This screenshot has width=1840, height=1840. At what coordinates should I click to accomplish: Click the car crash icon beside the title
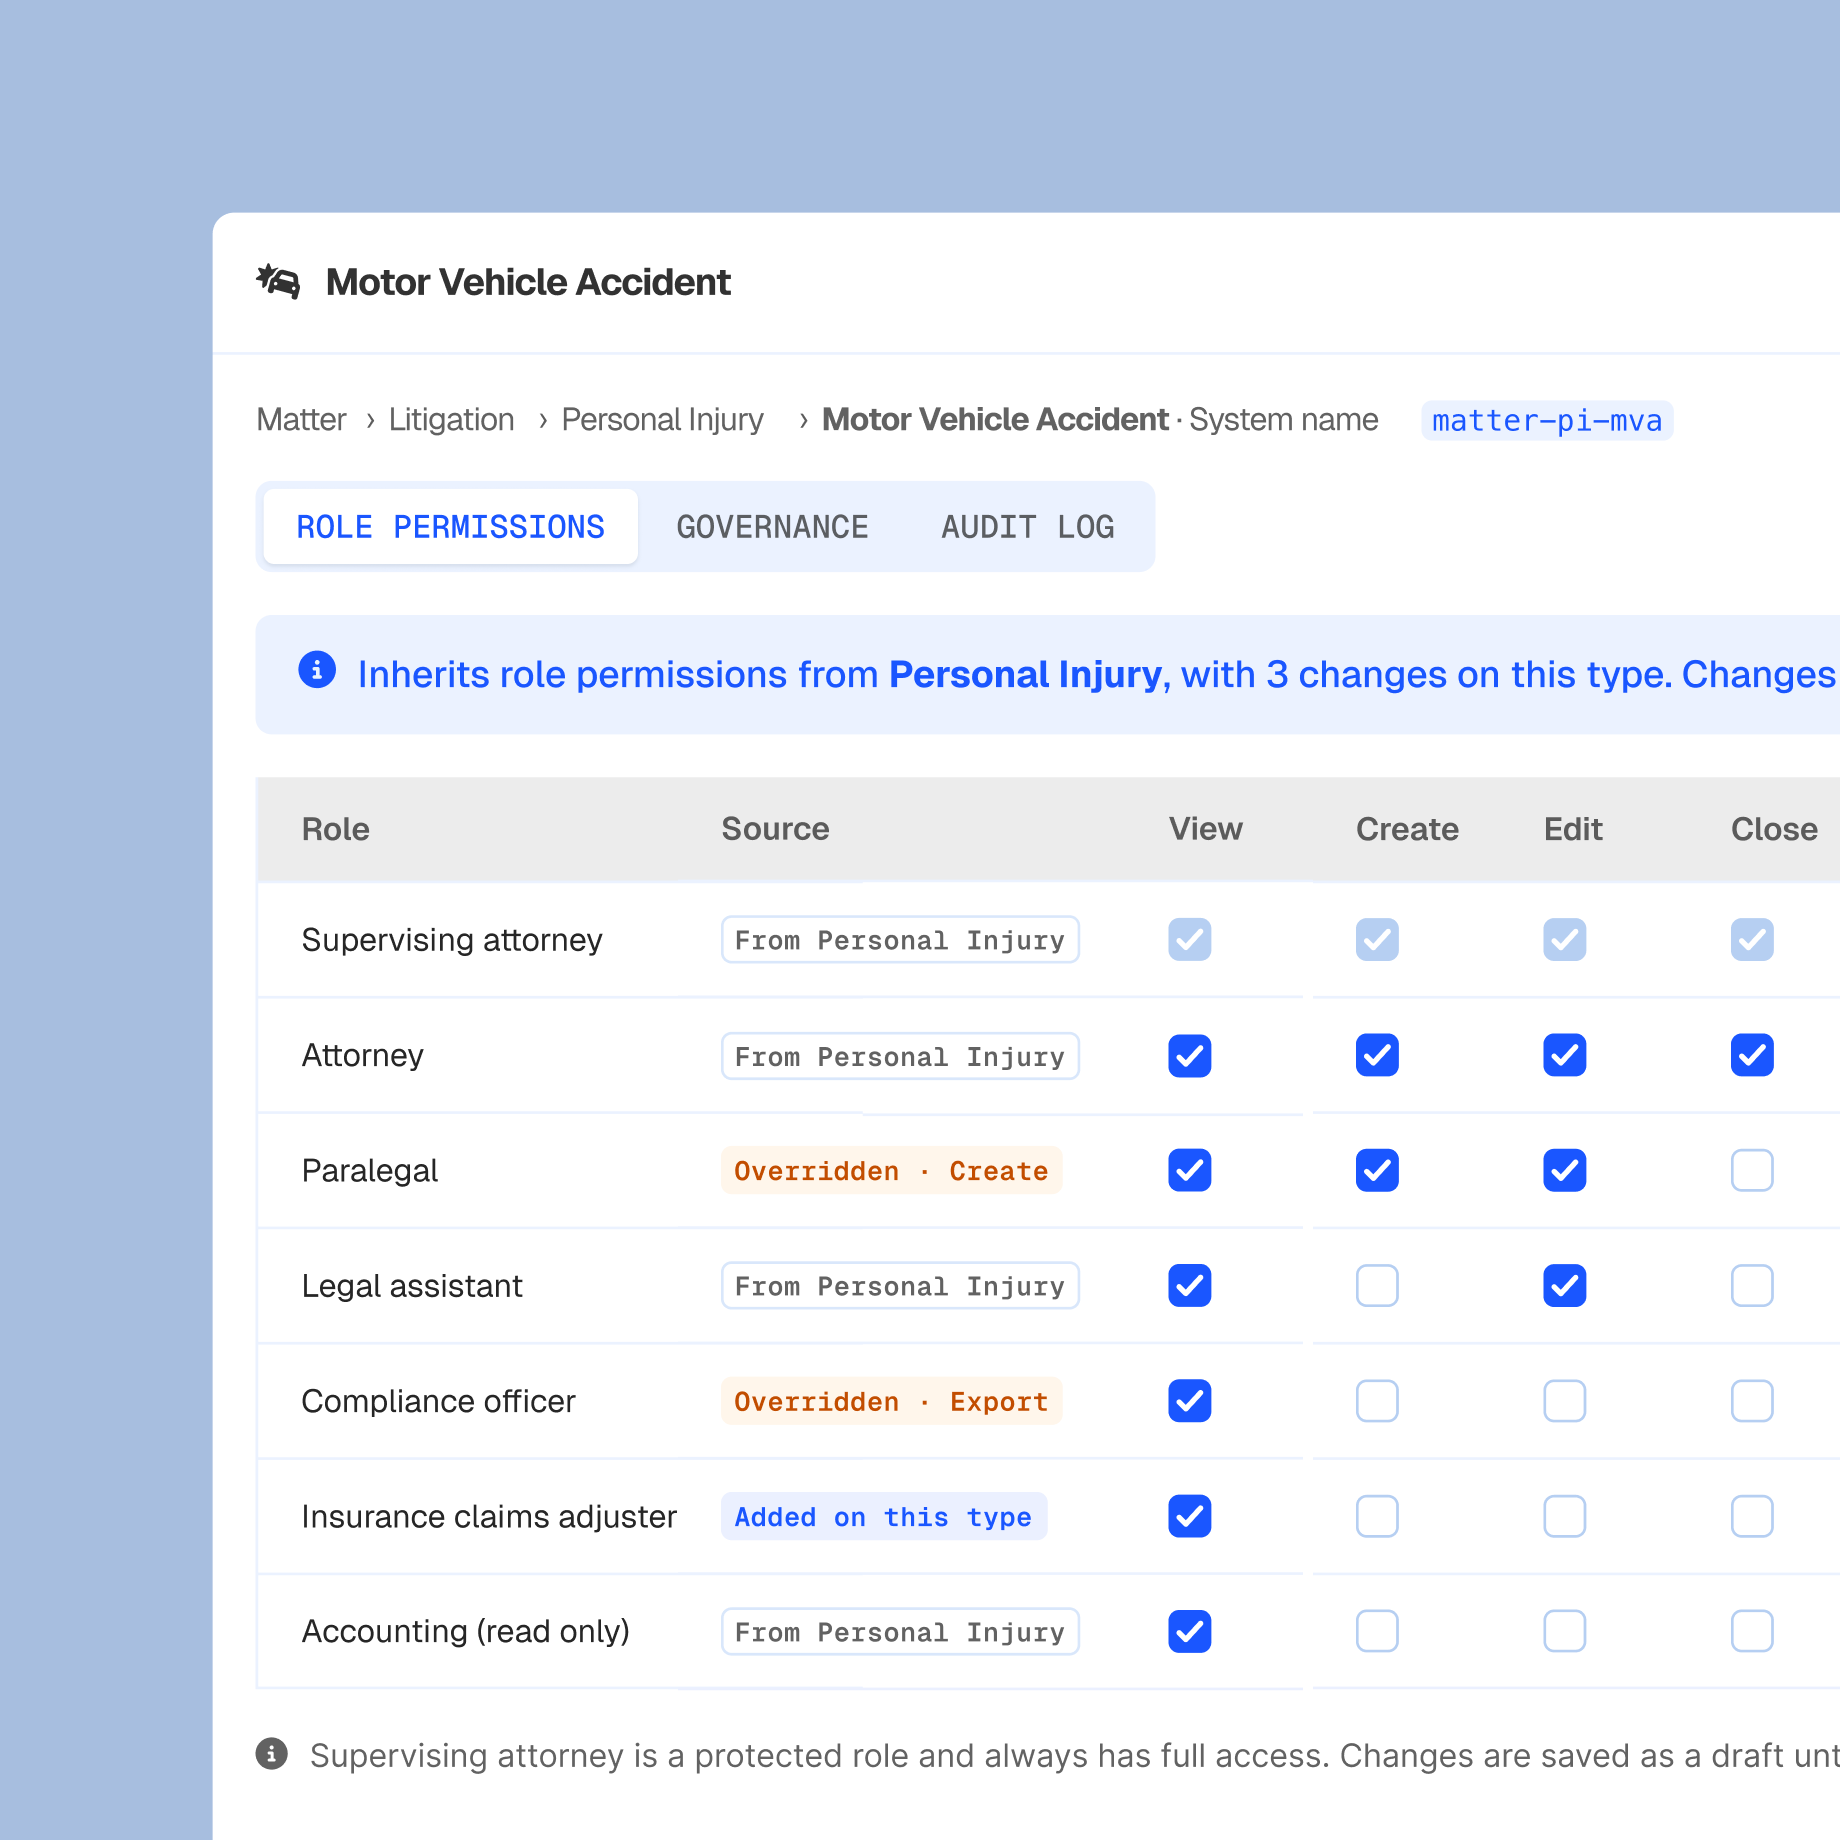279,282
